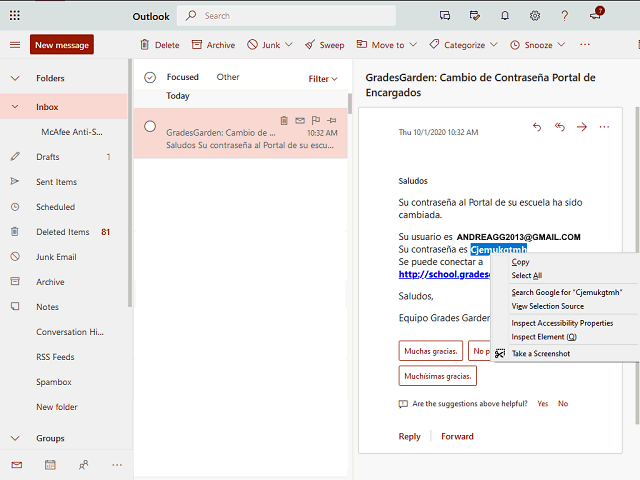Screen dimensions: 640x480
Task: Toggle the navigation pane hamburger menu
Action: pyautogui.click(x=15, y=44)
